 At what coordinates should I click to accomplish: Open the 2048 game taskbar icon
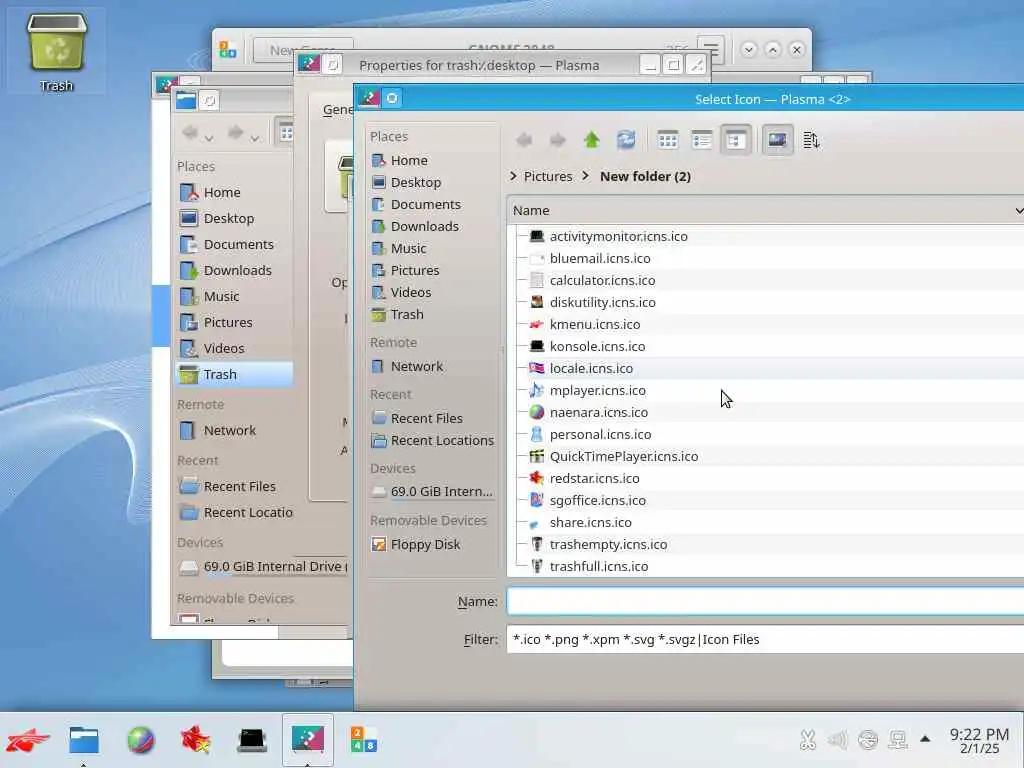tap(363, 740)
